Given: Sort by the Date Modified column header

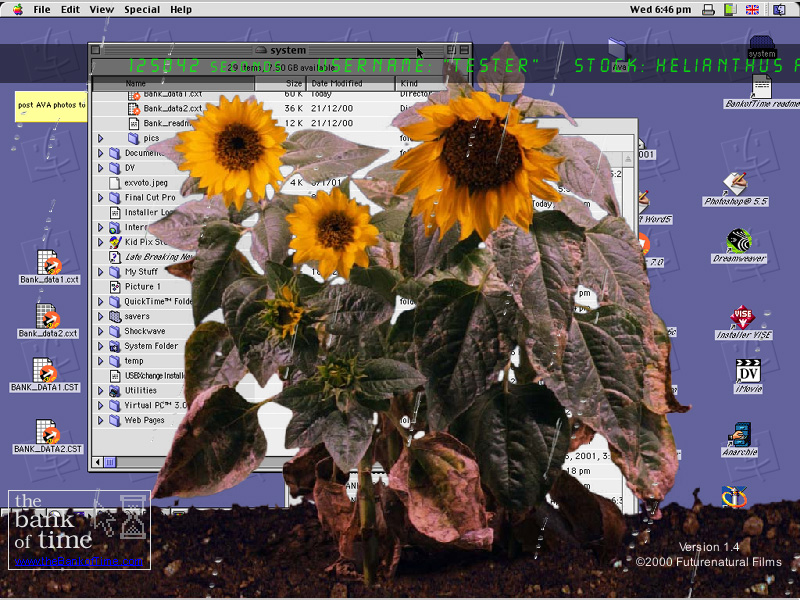Looking at the screenshot, I should click(x=351, y=83).
